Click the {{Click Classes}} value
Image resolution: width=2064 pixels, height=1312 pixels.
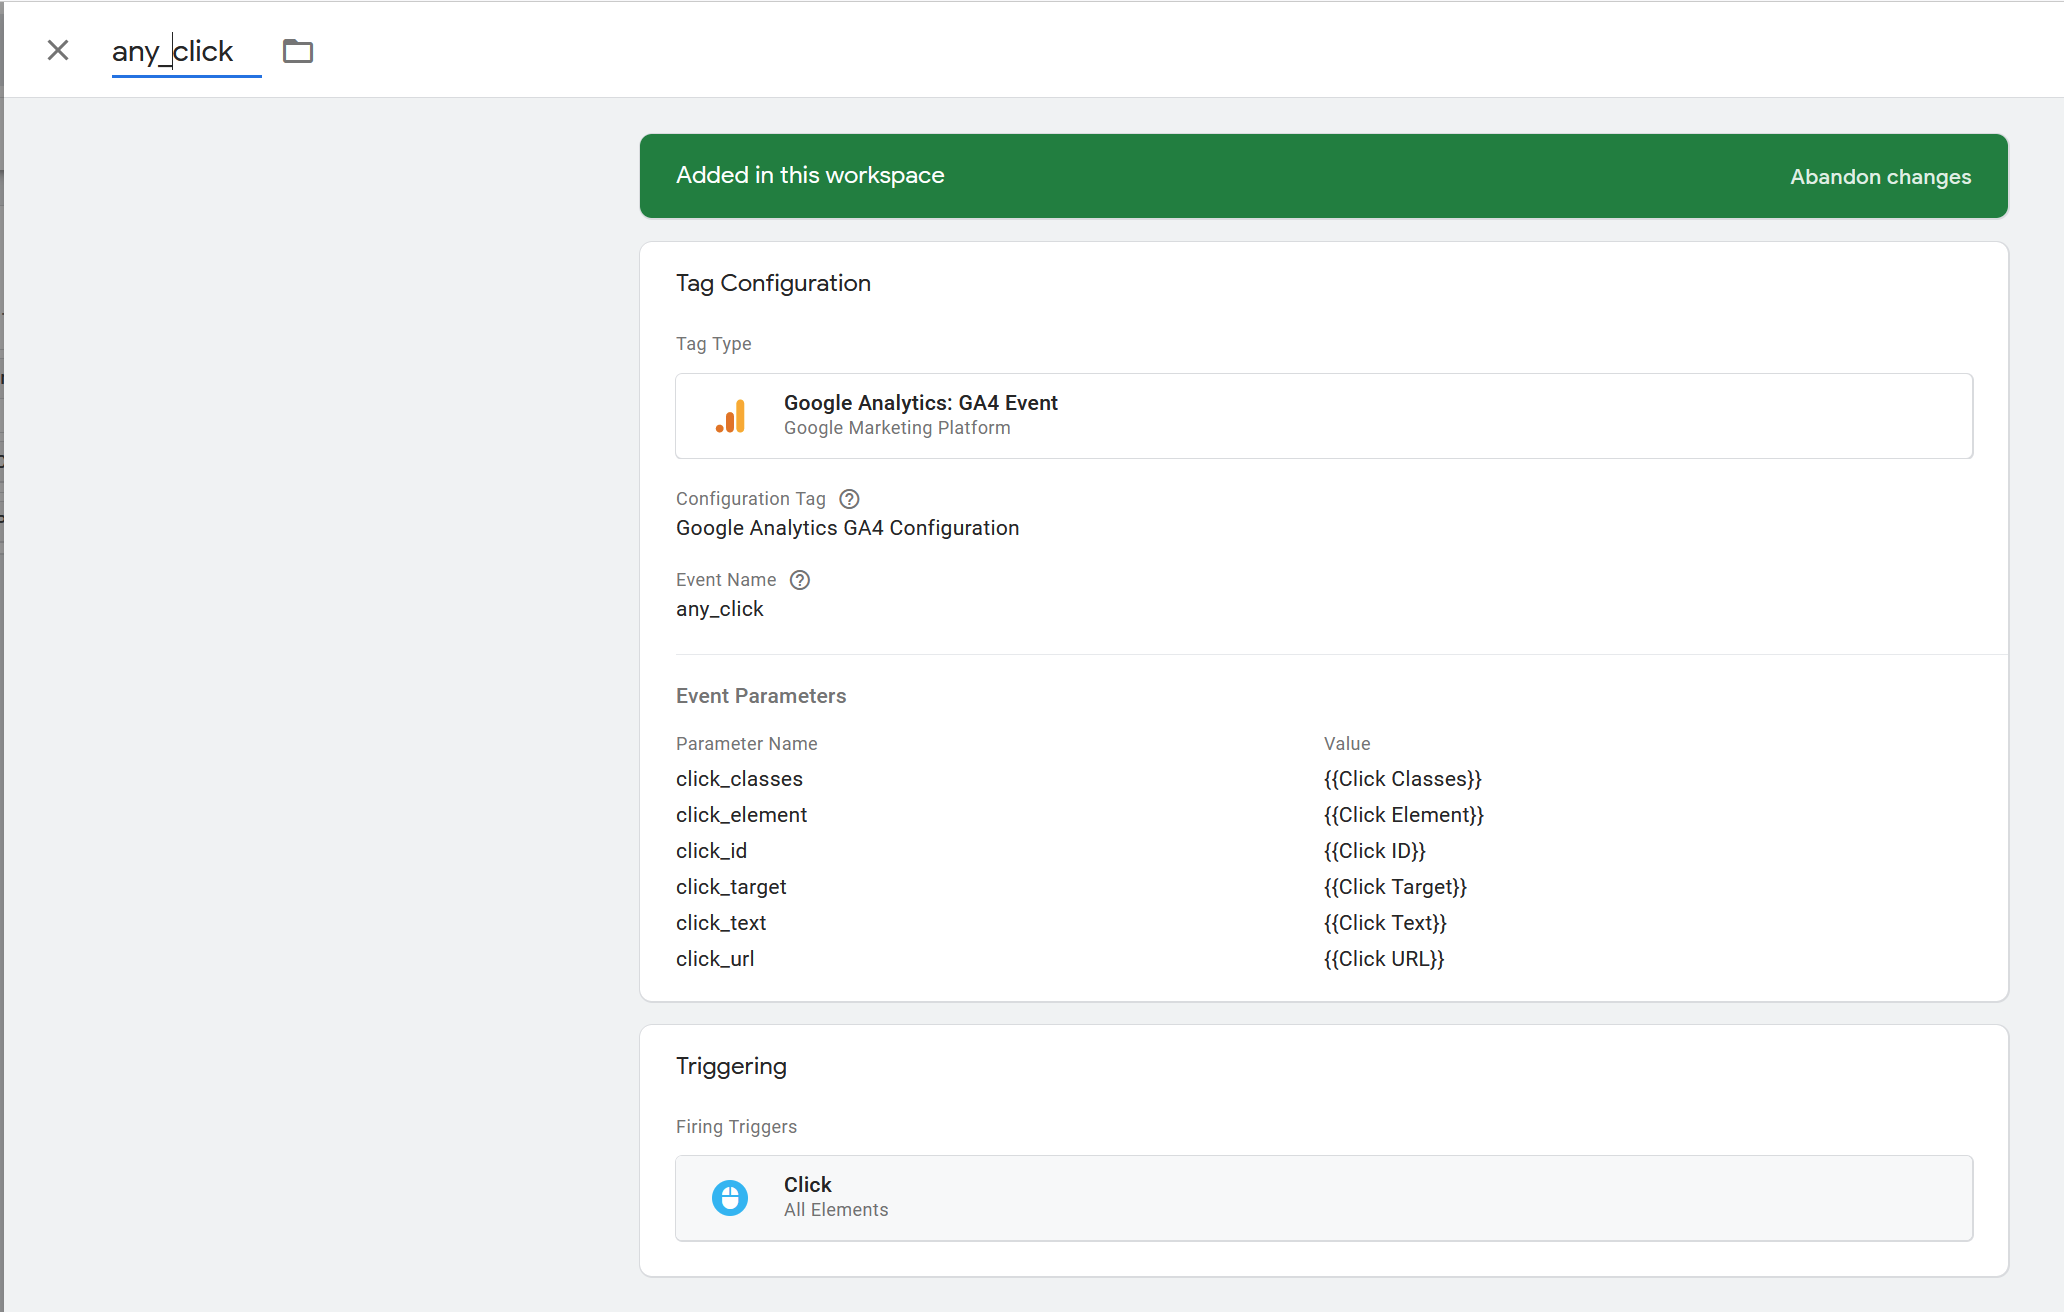(x=1402, y=779)
